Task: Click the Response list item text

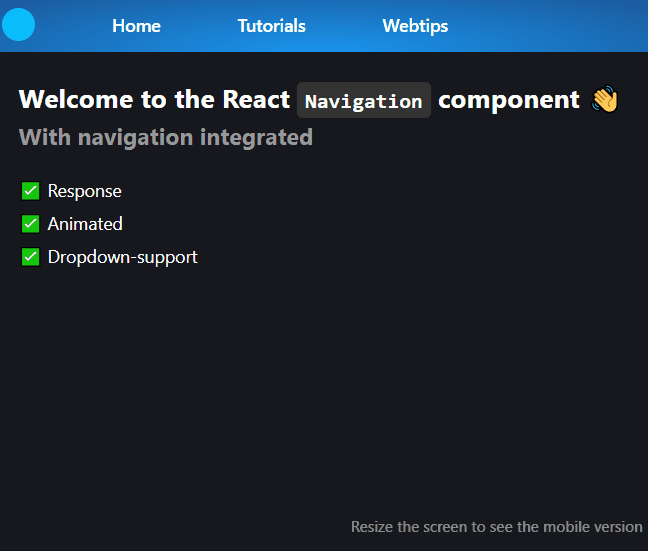Action: (x=84, y=191)
